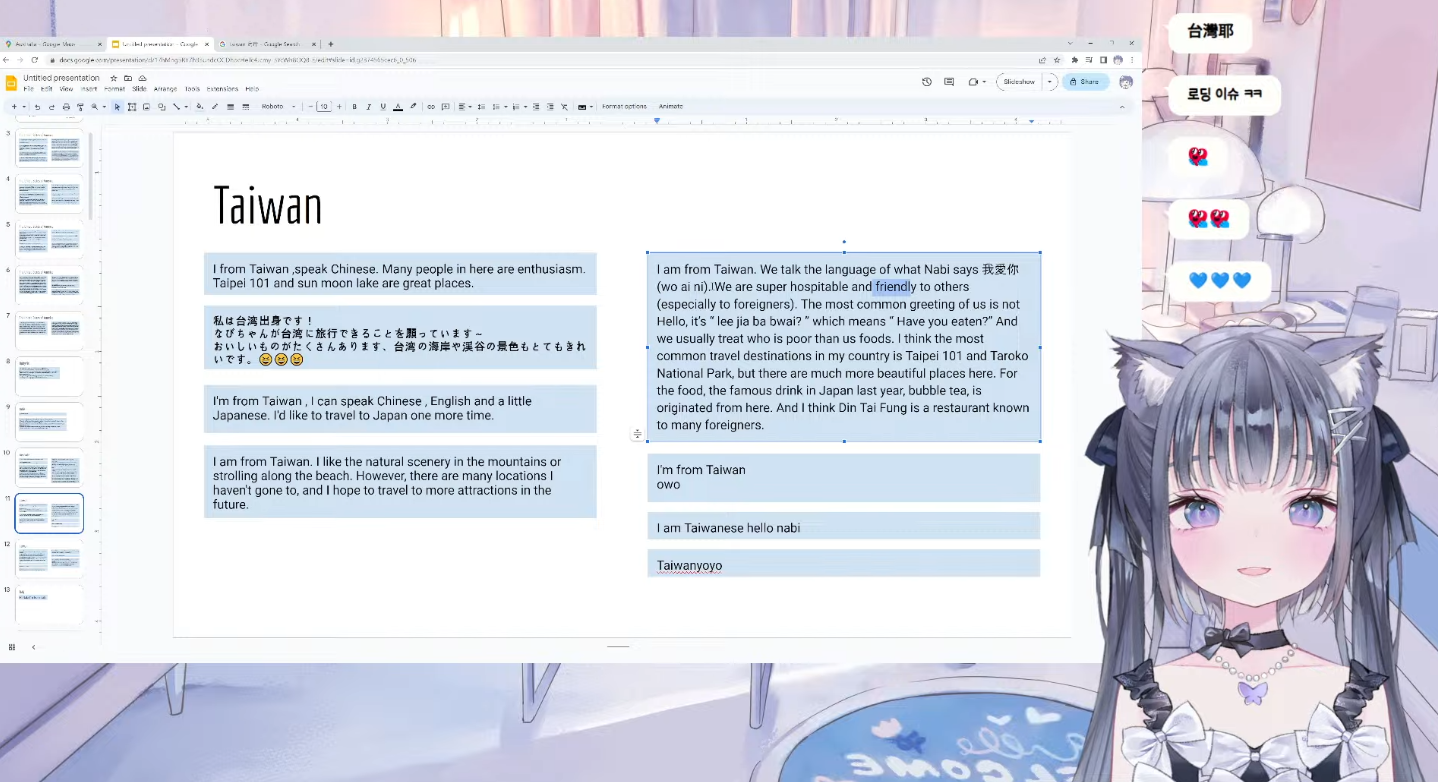The height and width of the screenshot is (782, 1438).
Task: Open the border weight options
Action: tap(230, 106)
